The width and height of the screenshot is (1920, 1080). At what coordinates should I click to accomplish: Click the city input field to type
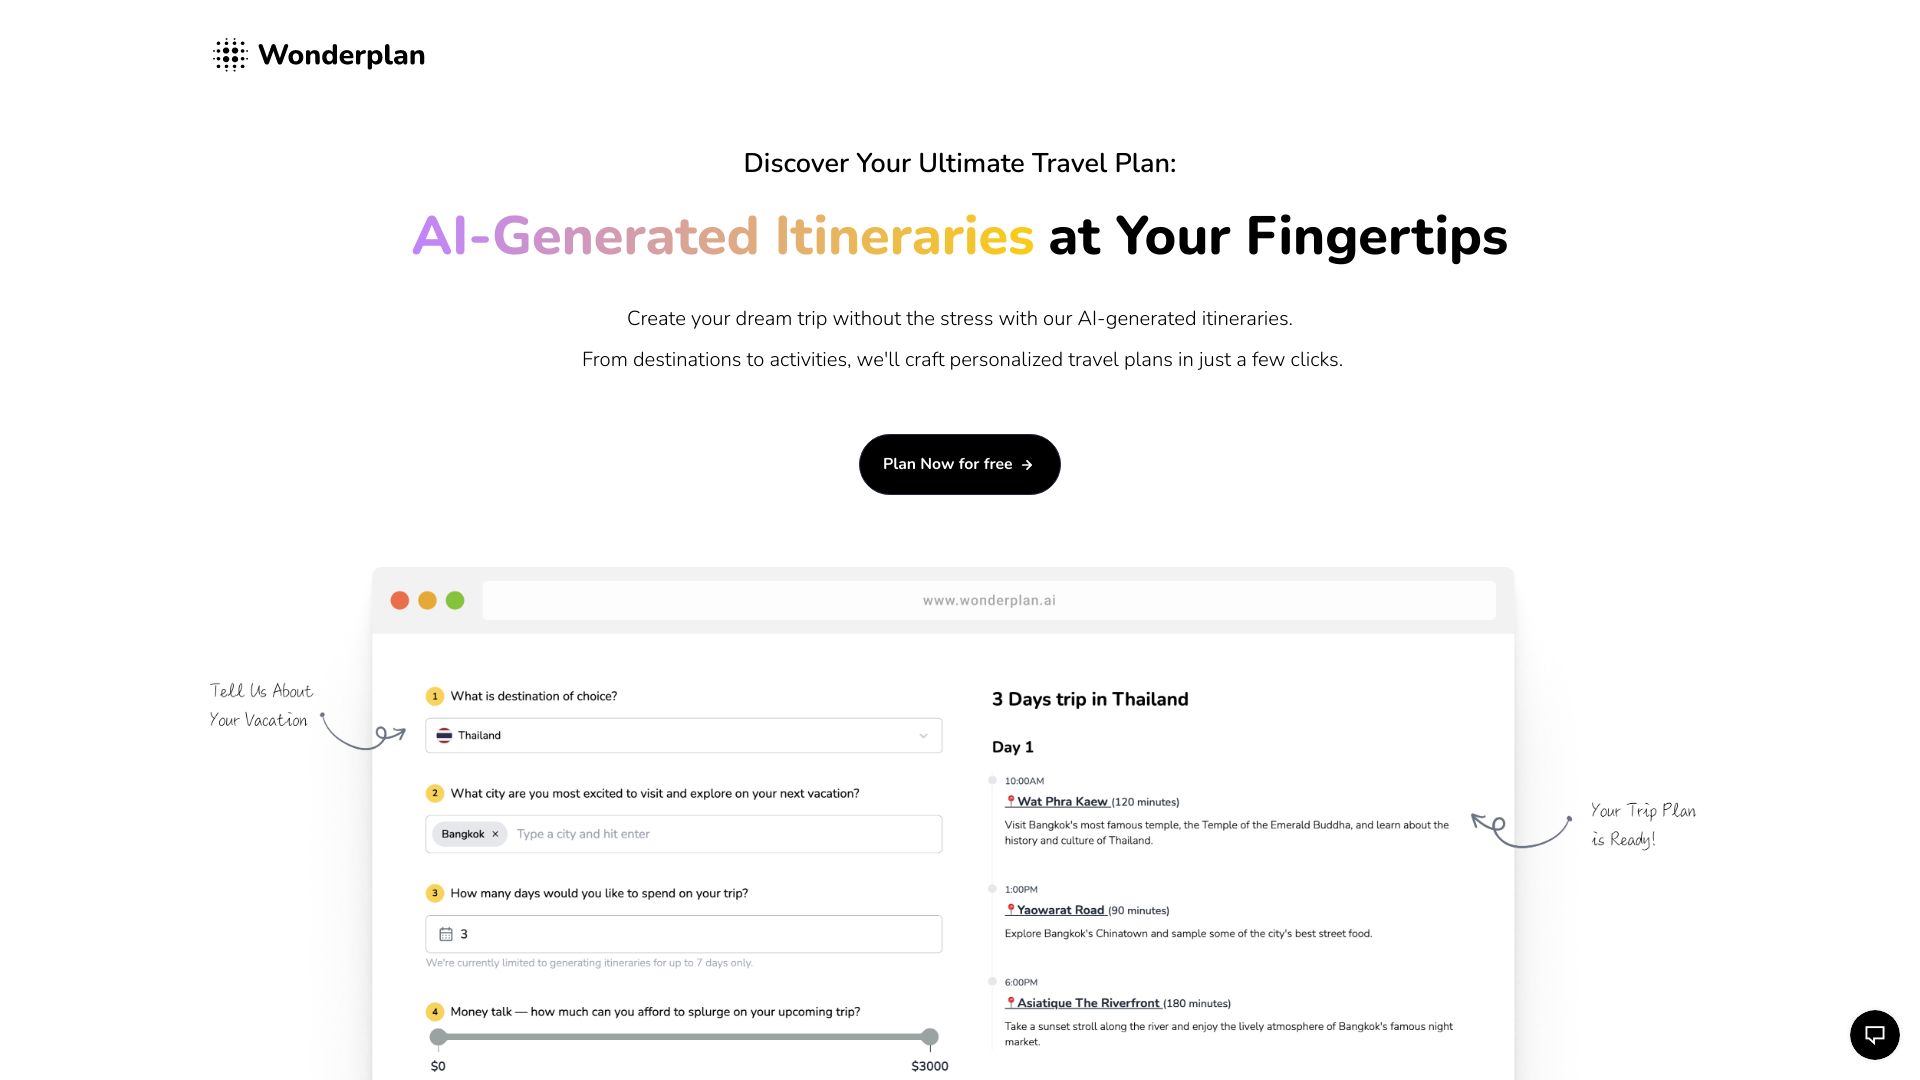(682, 833)
